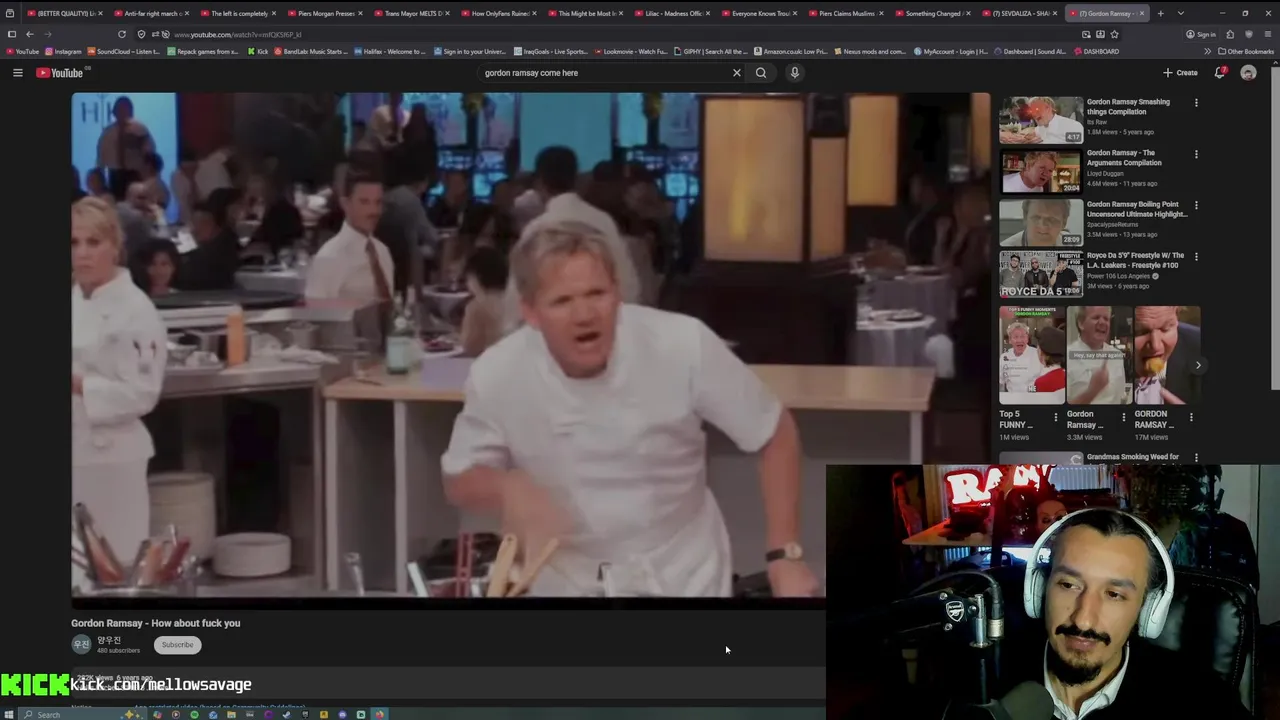The image size is (1280, 720).
Task: Open the YouTube bookmark in bookmarks bar
Action: point(22,51)
